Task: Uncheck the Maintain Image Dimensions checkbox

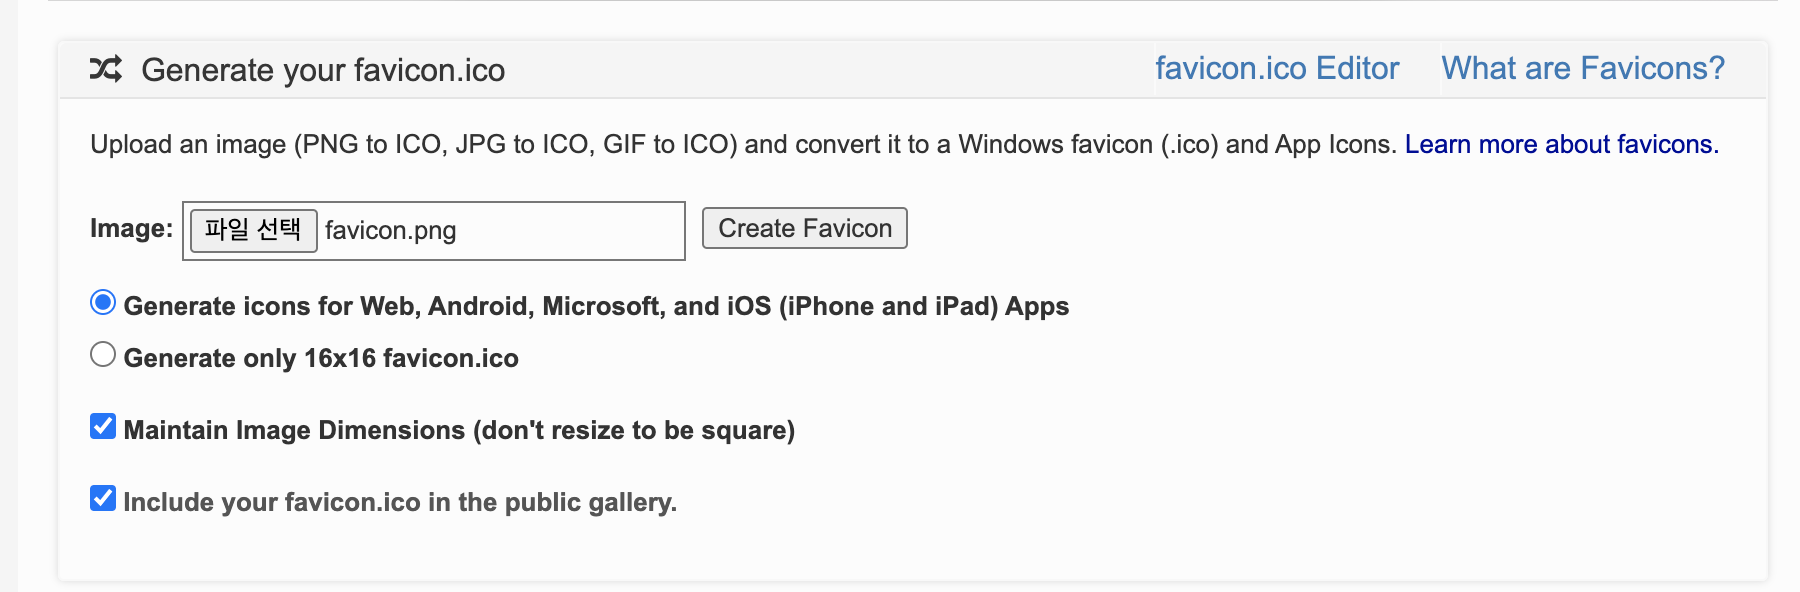Action: click(x=103, y=427)
